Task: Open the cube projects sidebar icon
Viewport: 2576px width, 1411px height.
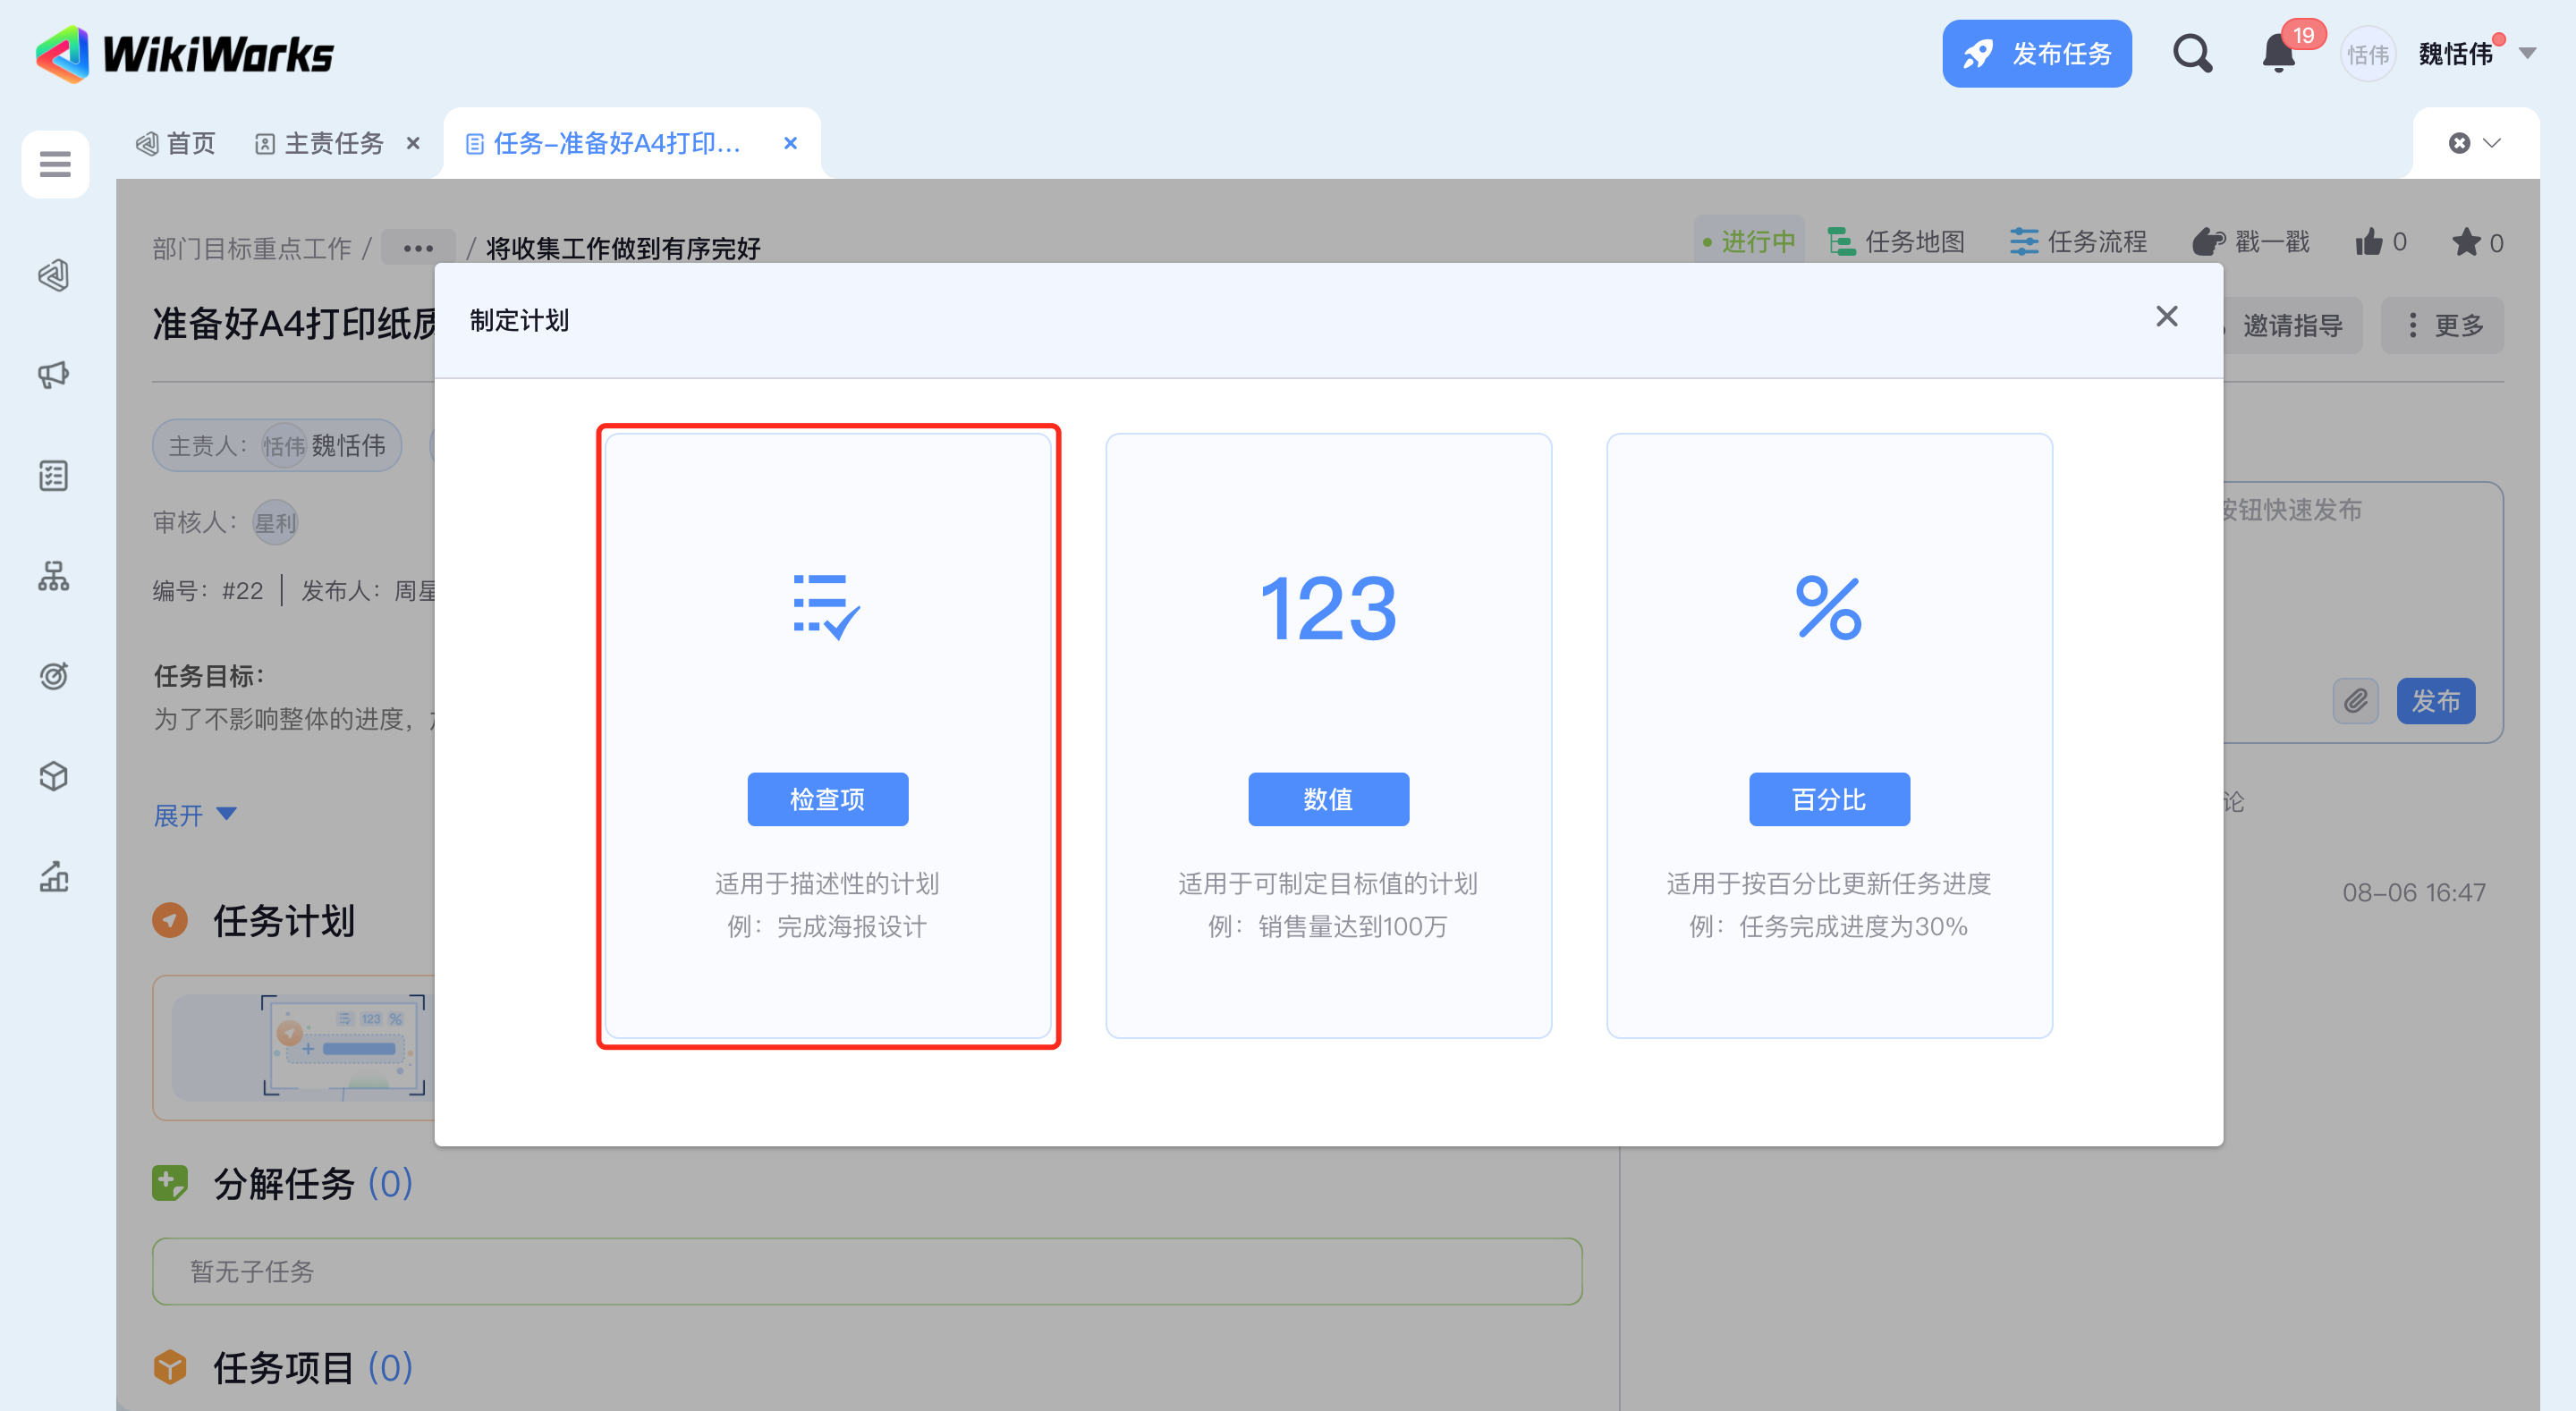Action: [x=54, y=776]
